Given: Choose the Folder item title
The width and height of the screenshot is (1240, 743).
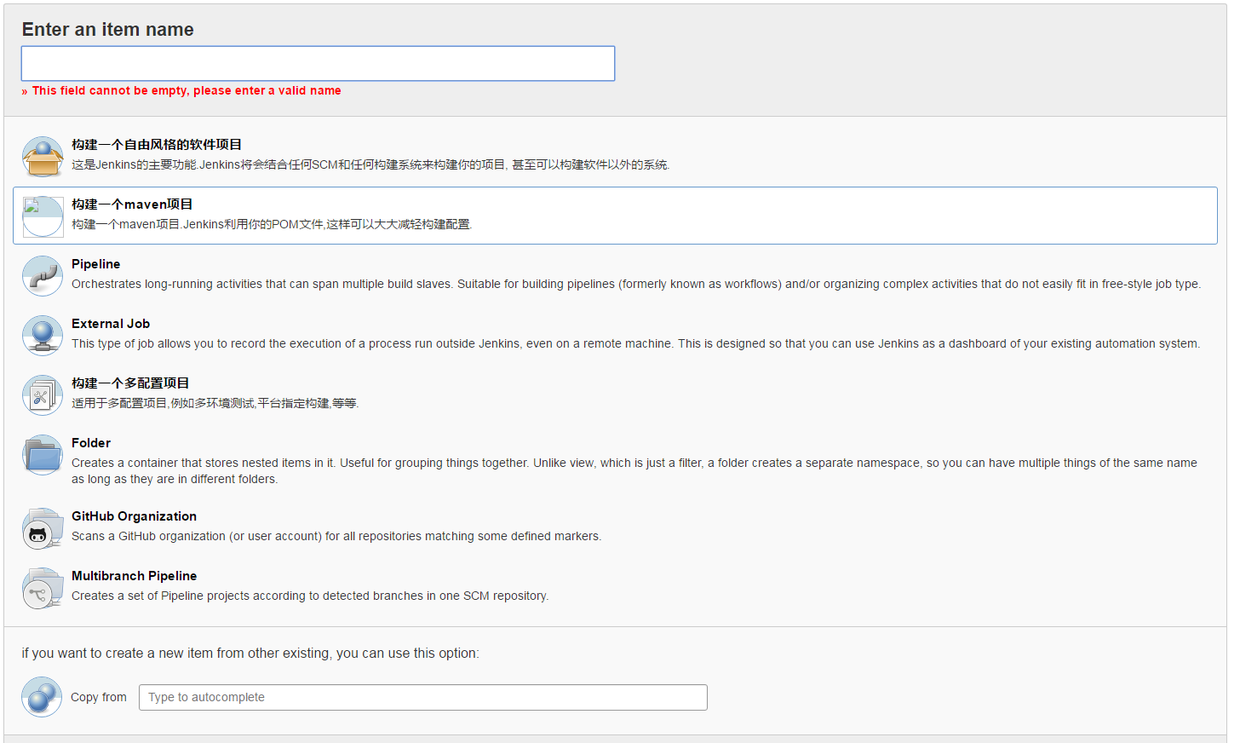Looking at the screenshot, I should (91, 443).
